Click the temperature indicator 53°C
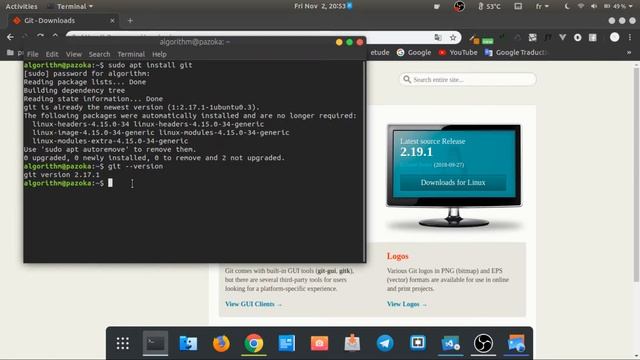Viewport: 640px width, 360px height. (489, 6)
